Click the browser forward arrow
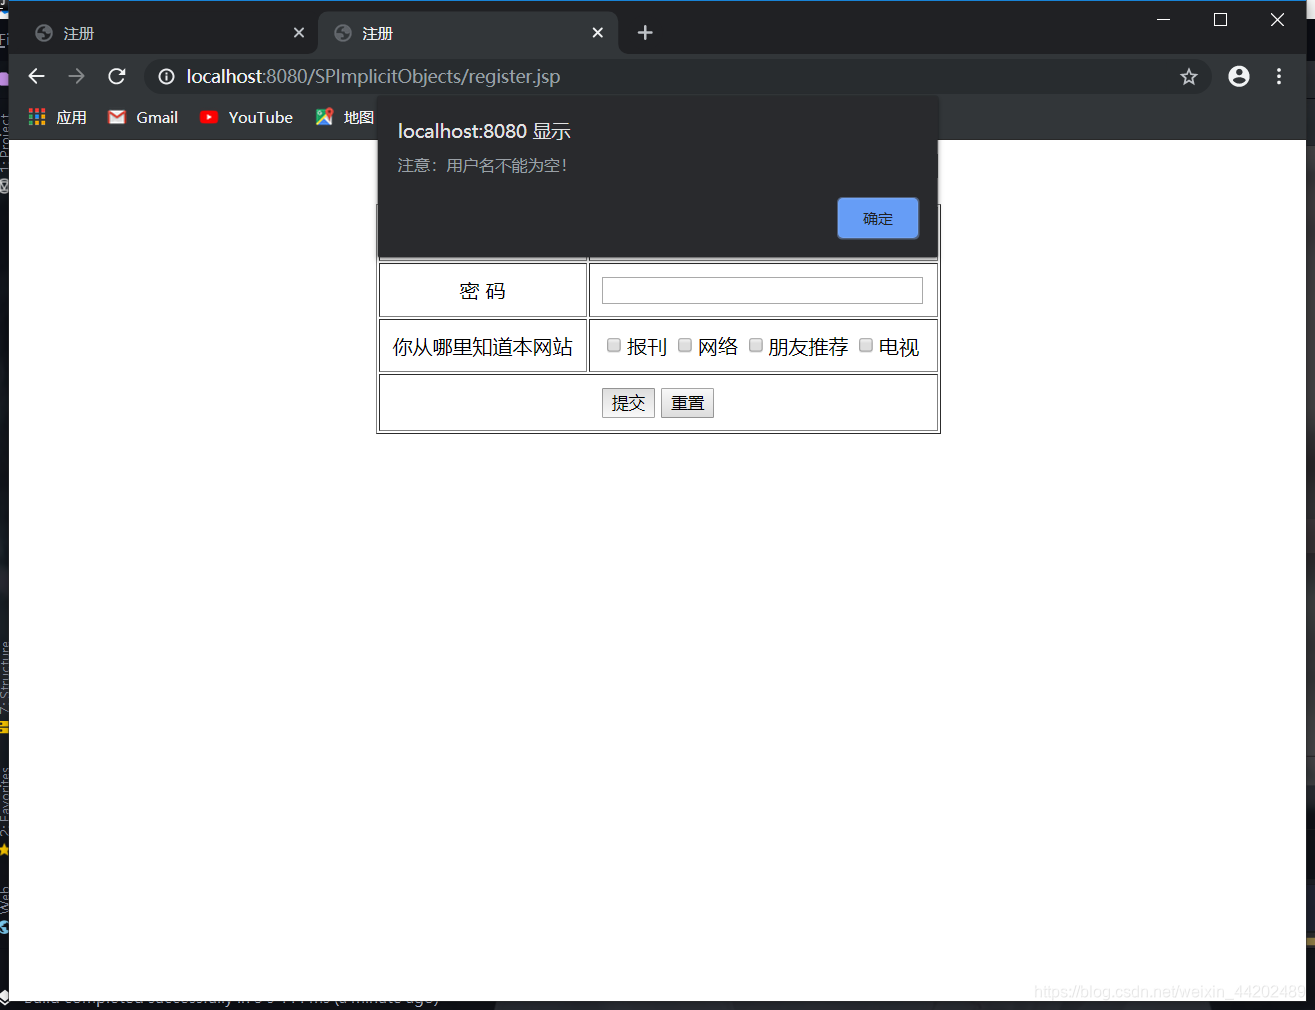 (x=77, y=76)
